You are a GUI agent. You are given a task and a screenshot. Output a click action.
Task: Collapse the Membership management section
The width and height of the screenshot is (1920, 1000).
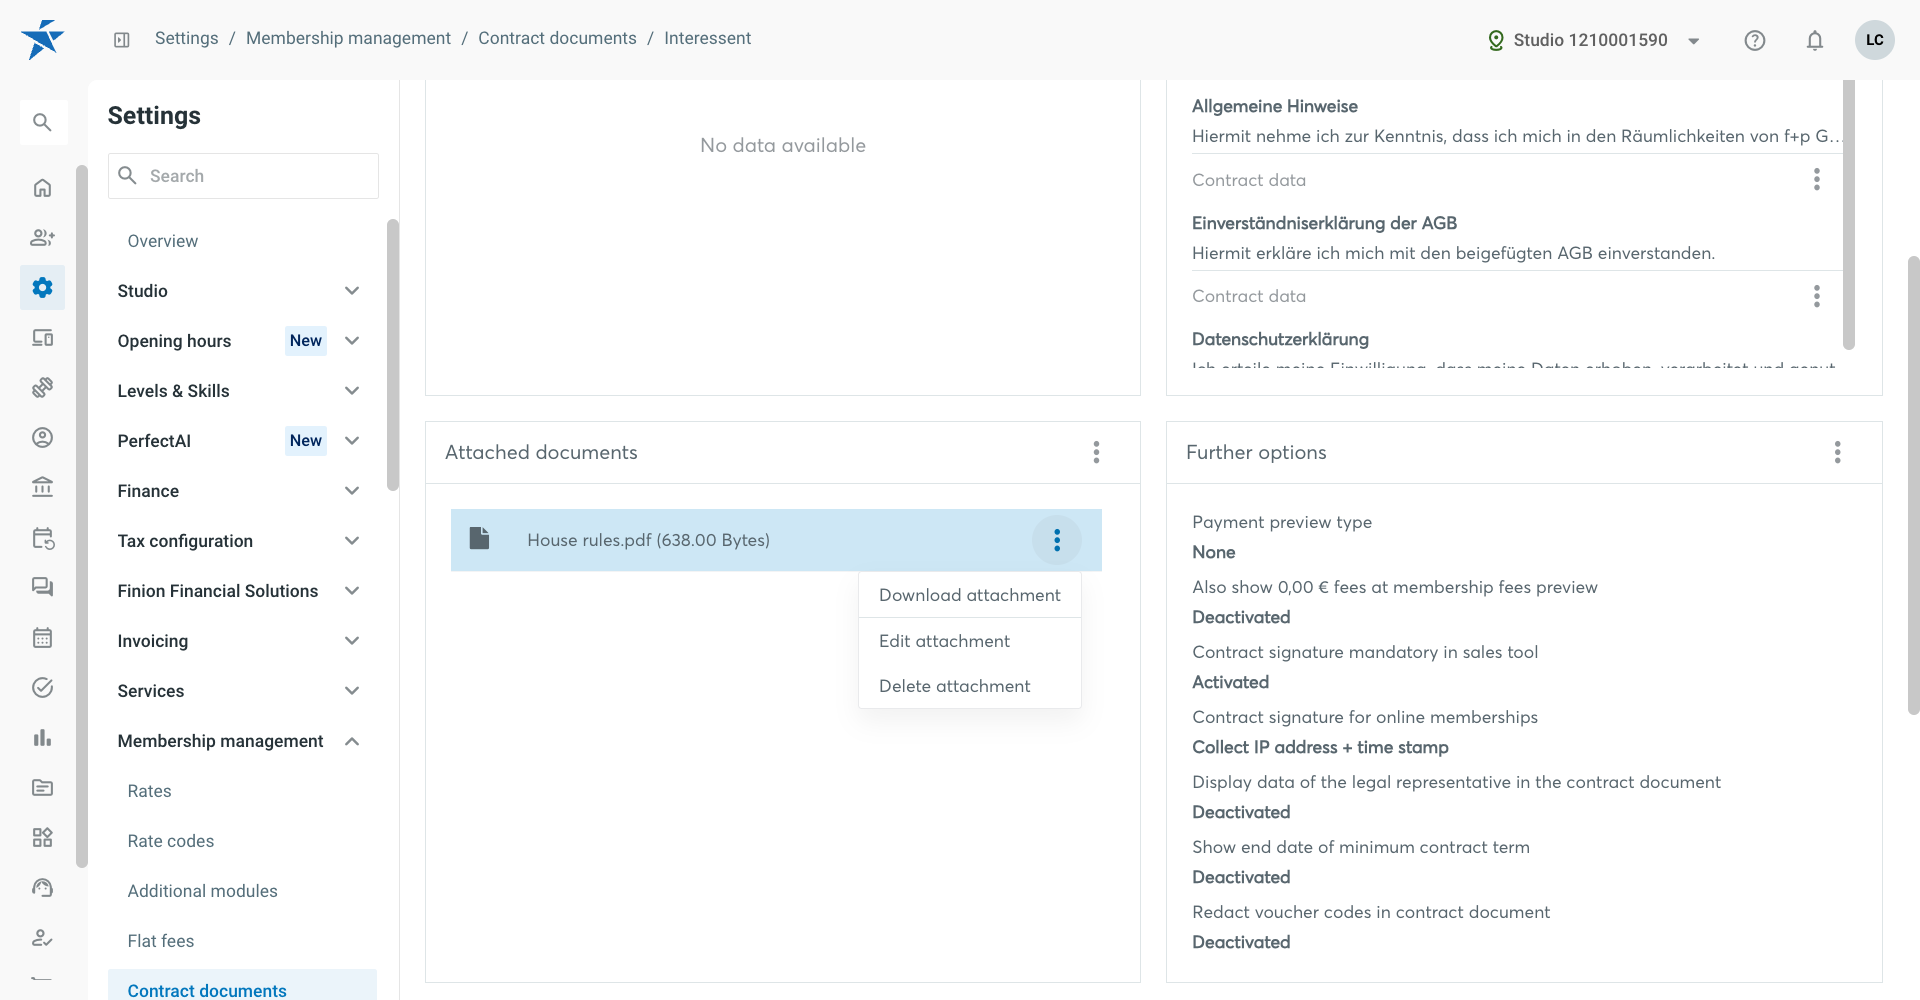[x=238, y=741]
